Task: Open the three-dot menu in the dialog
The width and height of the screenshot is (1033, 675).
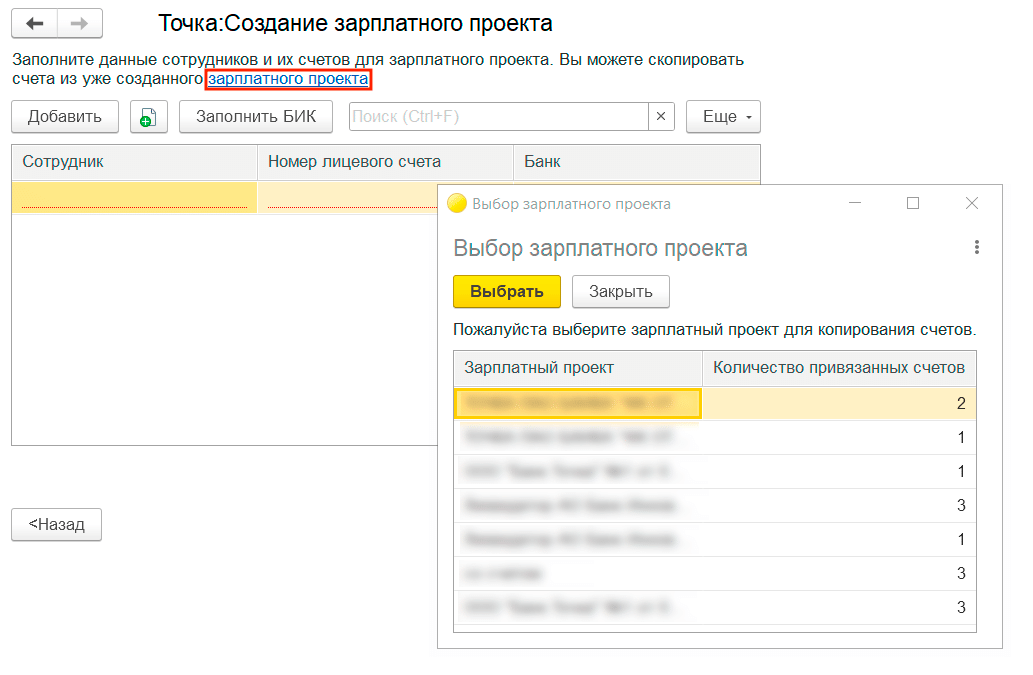Action: click(976, 248)
